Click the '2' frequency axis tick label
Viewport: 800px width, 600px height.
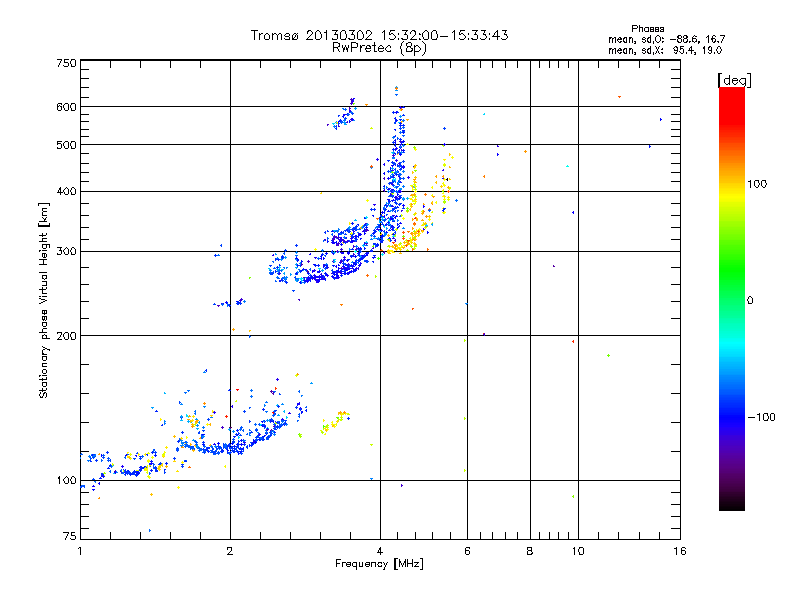pyautogui.click(x=230, y=551)
